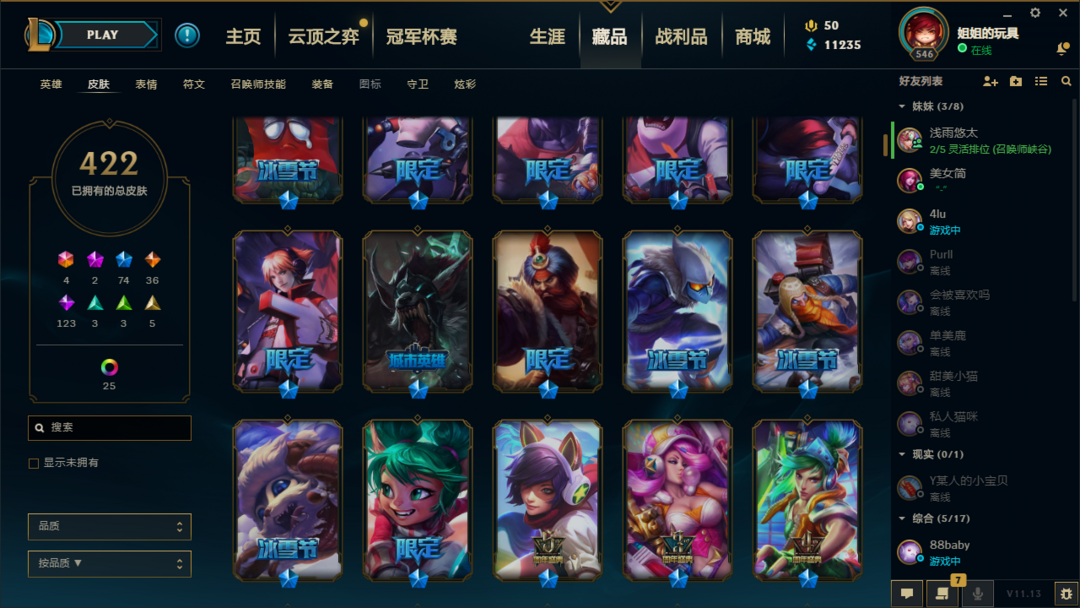Open the 品质 filter dropdown
Screen dimensions: 1080x608
(110, 526)
